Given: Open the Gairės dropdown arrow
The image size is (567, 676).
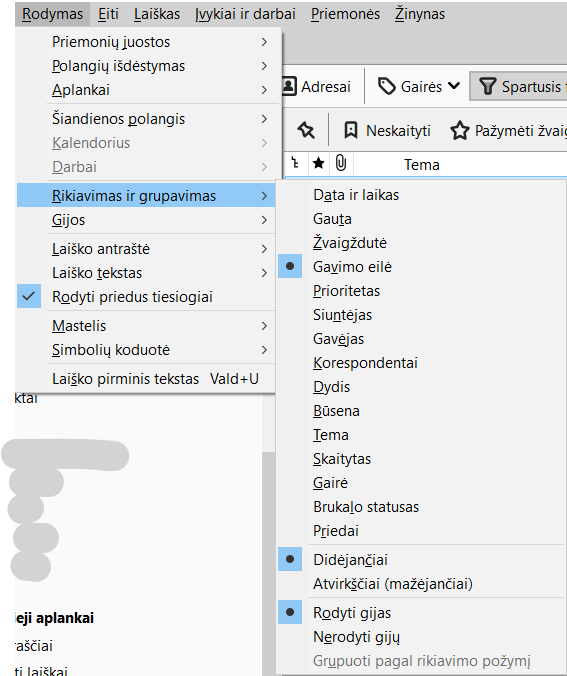Looking at the screenshot, I should 454,86.
